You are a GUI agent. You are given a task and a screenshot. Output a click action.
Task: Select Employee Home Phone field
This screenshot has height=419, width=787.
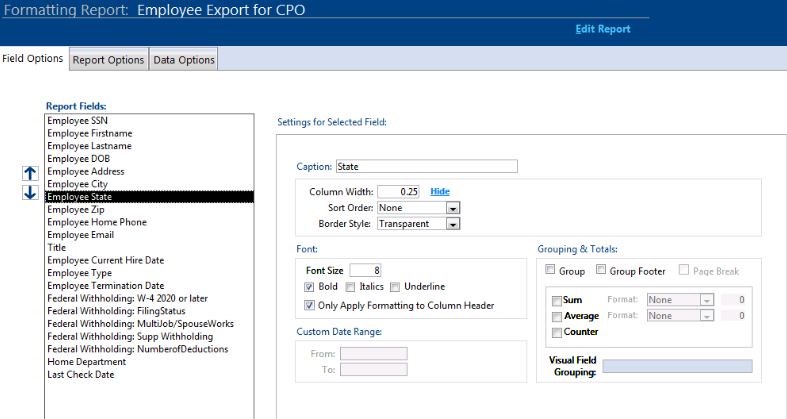pyautogui.click(x=149, y=222)
